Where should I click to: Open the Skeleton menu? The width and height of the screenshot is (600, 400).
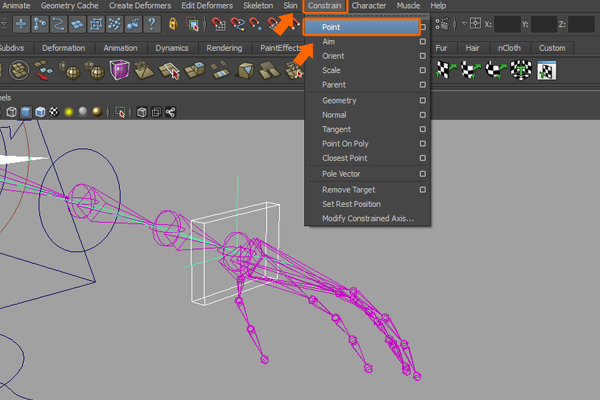coord(258,6)
